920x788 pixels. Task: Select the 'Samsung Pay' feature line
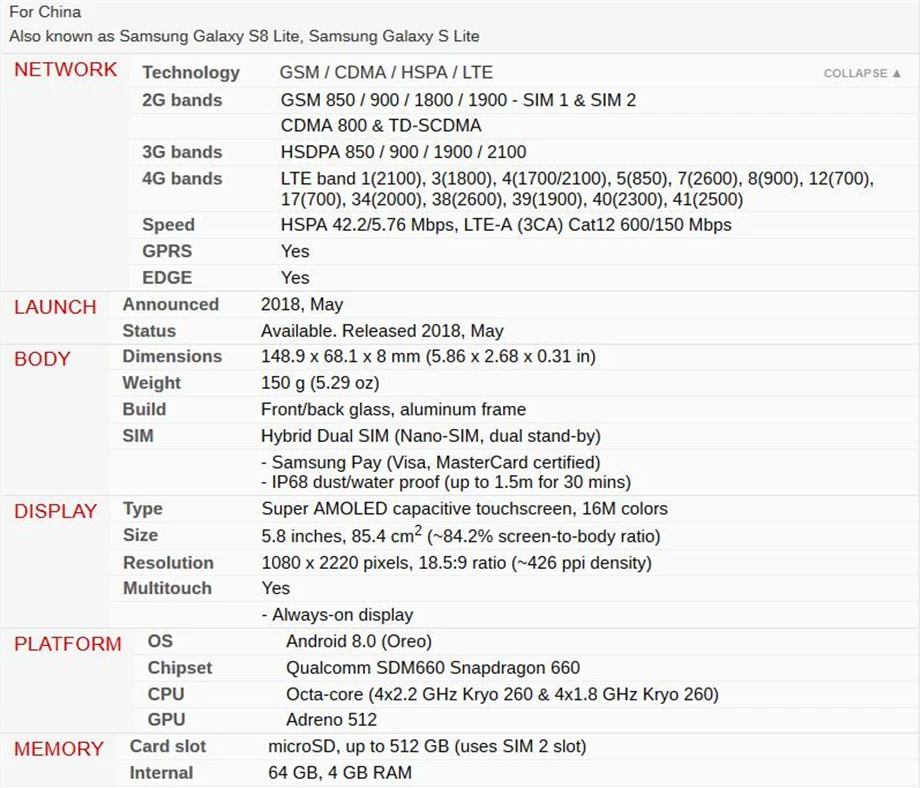(431, 462)
